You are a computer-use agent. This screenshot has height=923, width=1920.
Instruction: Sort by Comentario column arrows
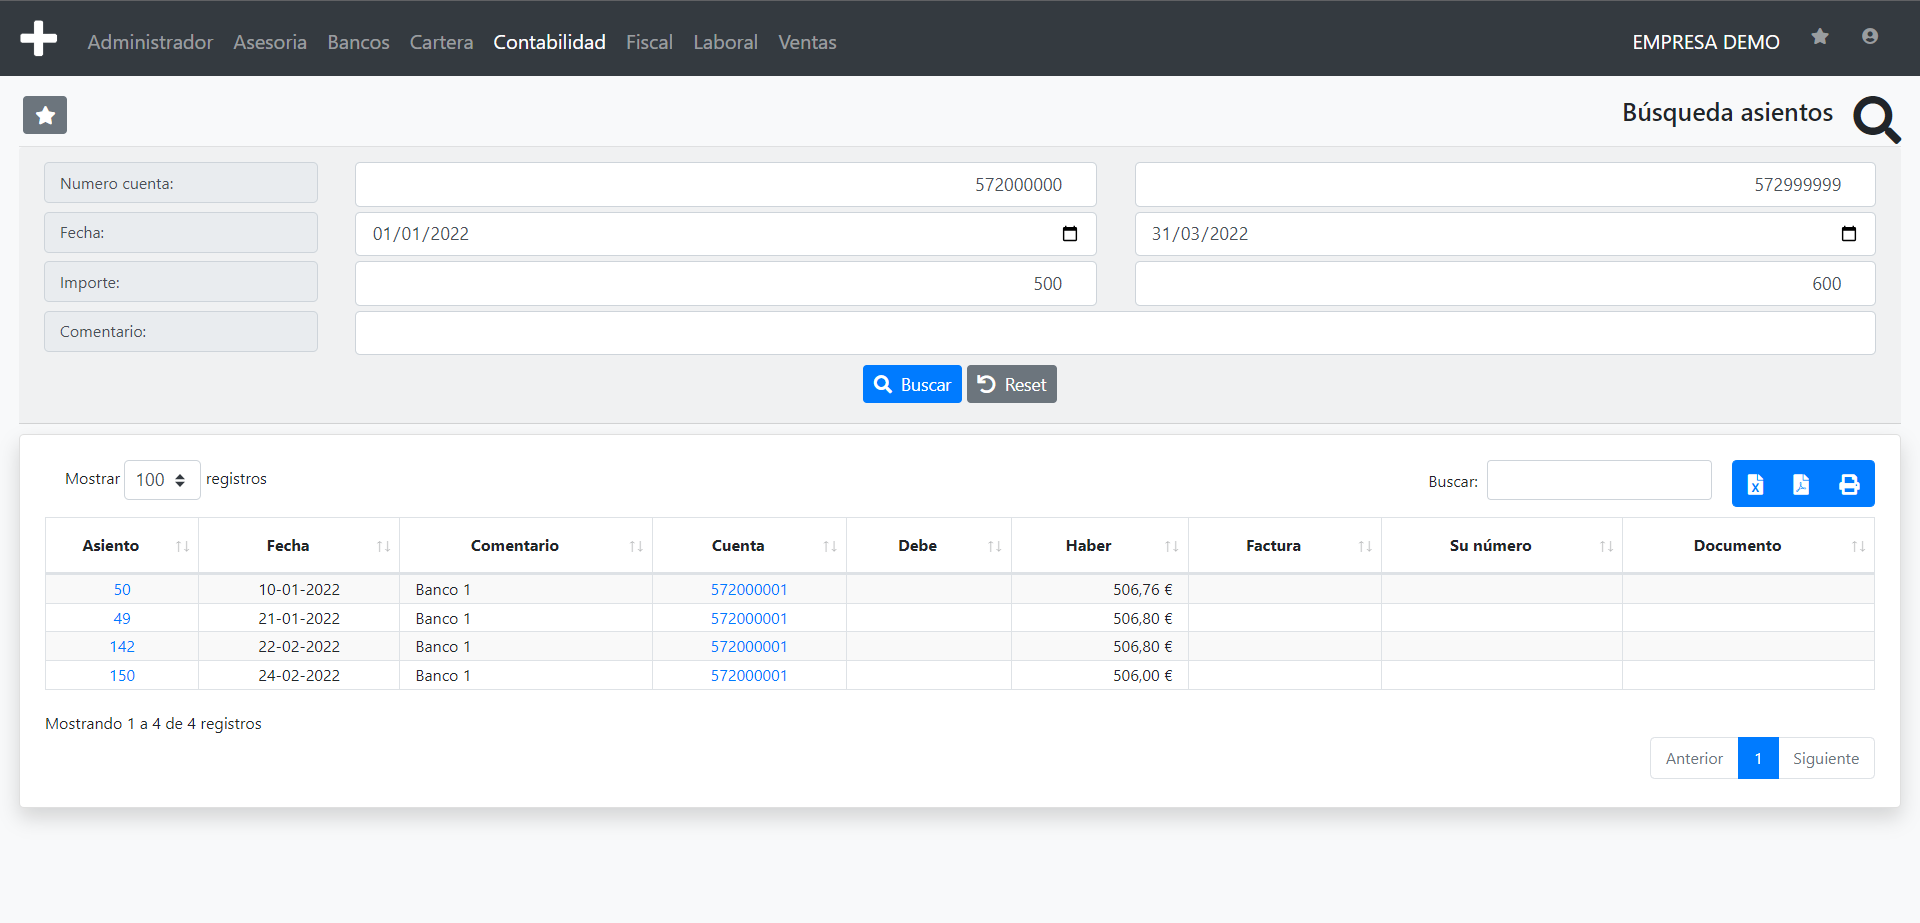[x=636, y=546]
